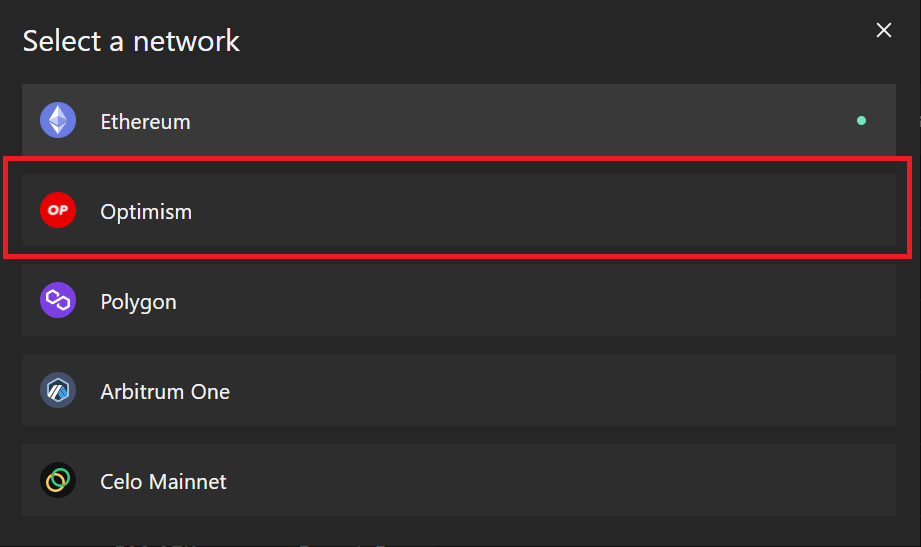Click the word Mainnet in the Celo row

[x=187, y=481]
